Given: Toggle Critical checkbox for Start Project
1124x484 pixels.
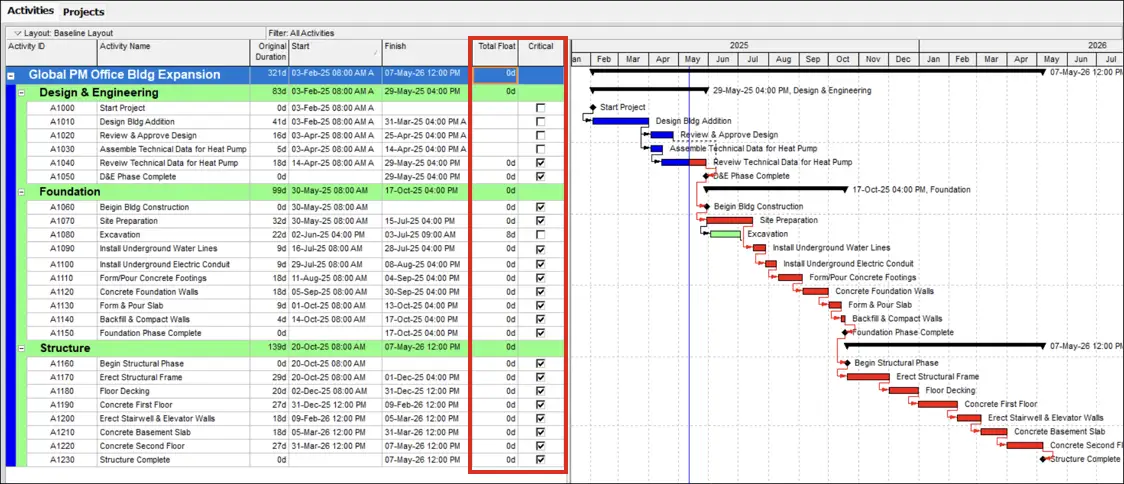Looking at the screenshot, I should [540, 108].
